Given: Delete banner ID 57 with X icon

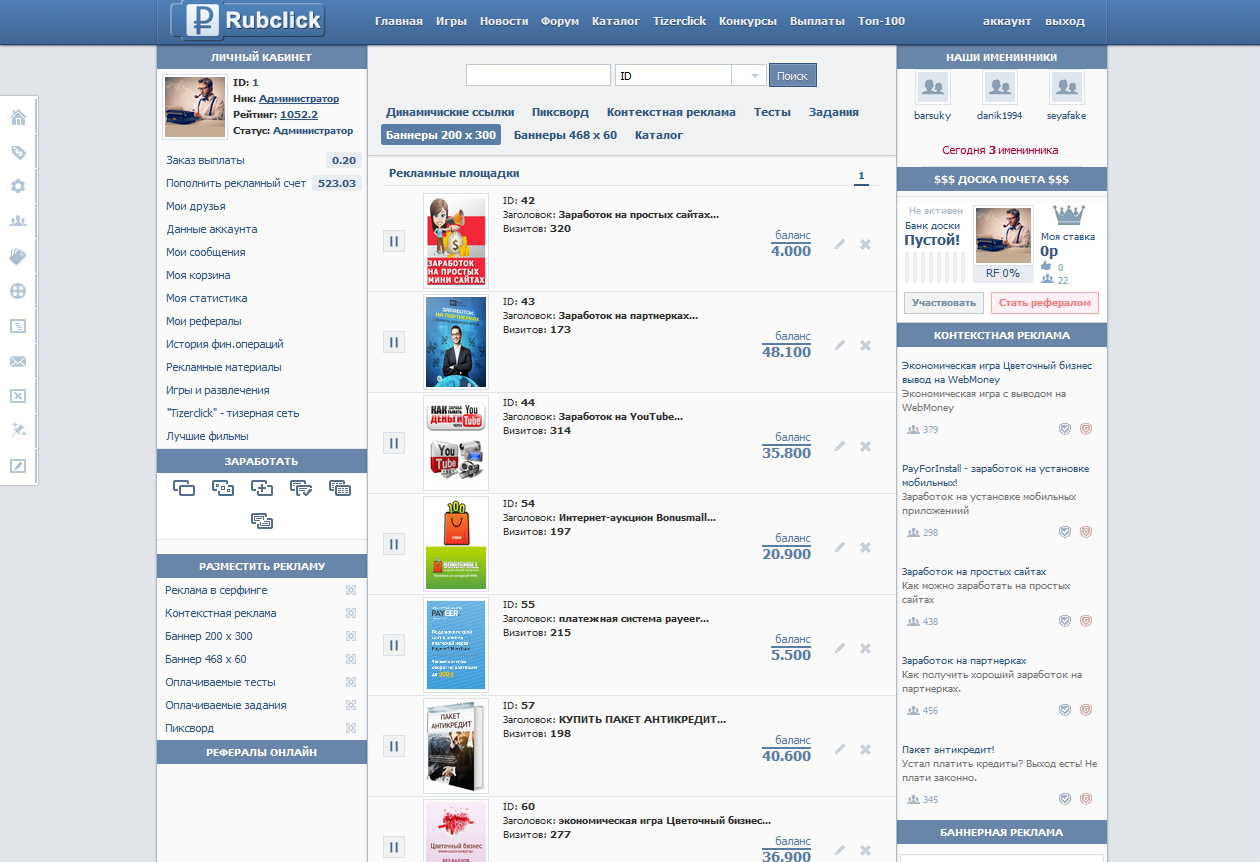Looking at the screenshot, I should (866, 749).
